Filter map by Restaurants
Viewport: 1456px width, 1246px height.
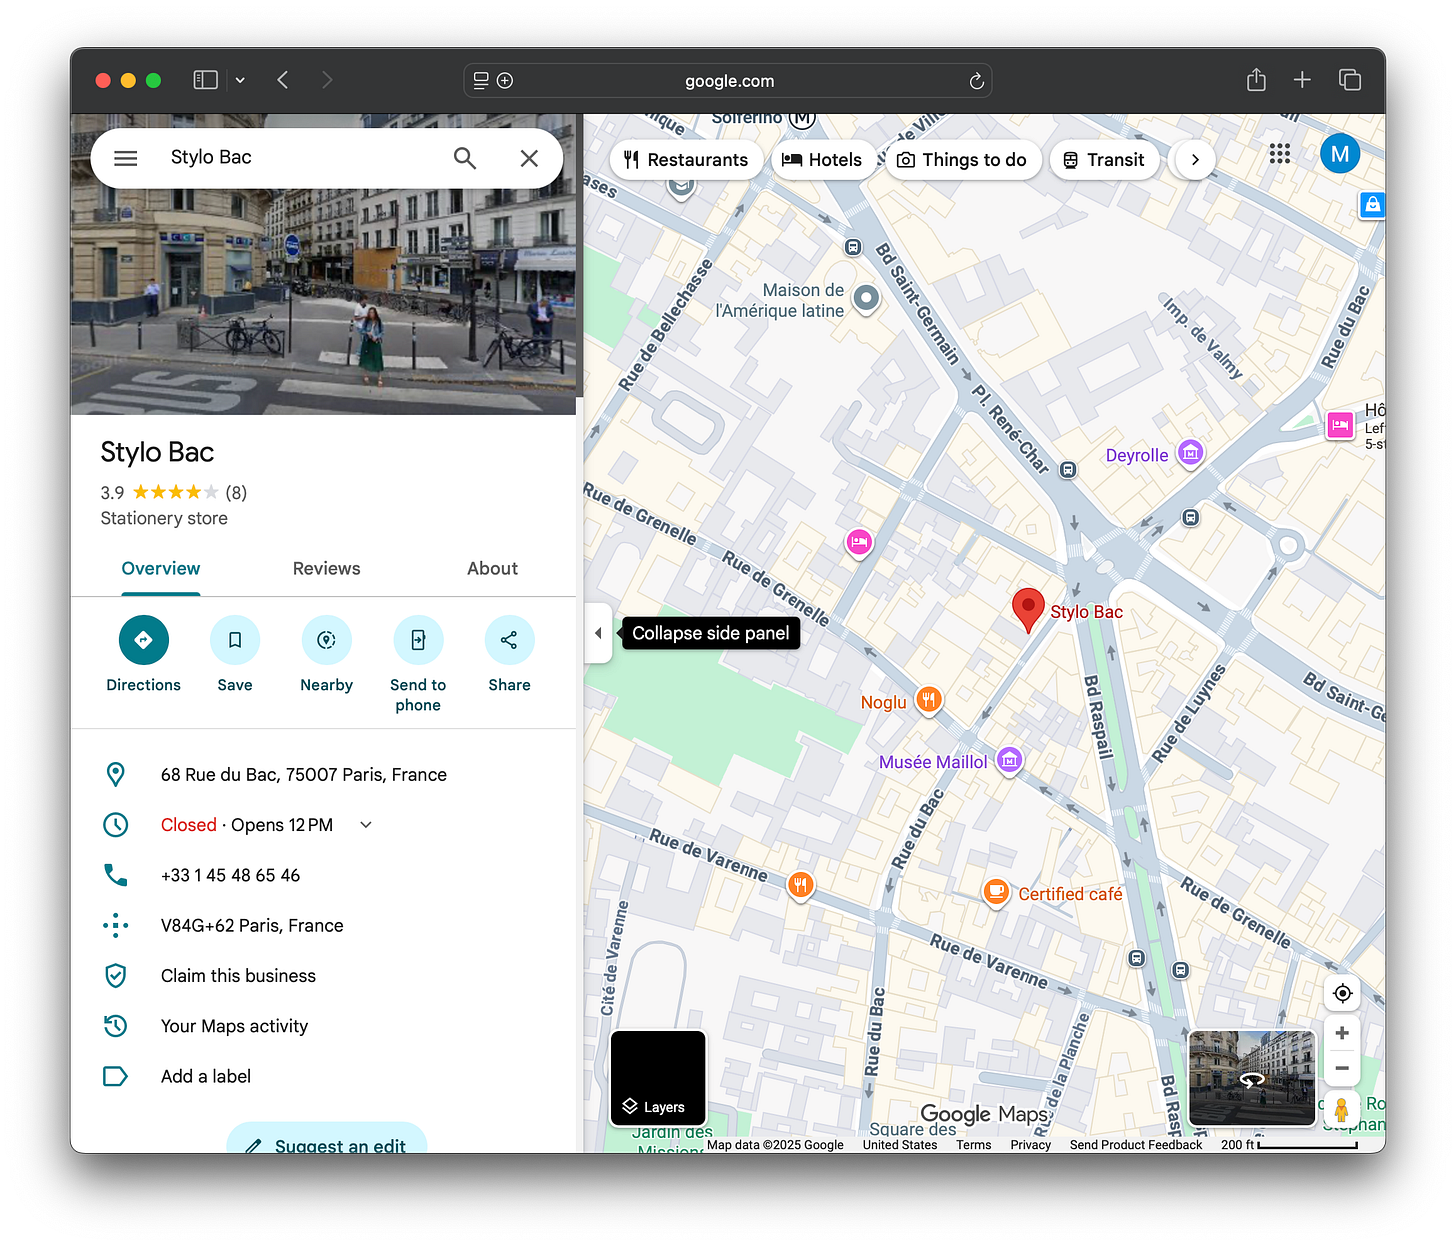pos(686,160)
